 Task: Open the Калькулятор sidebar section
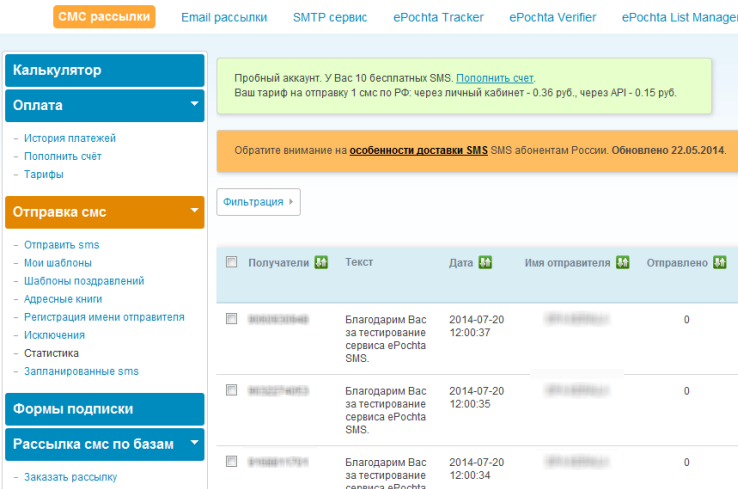pyautogui.click(x=105, y=70)
